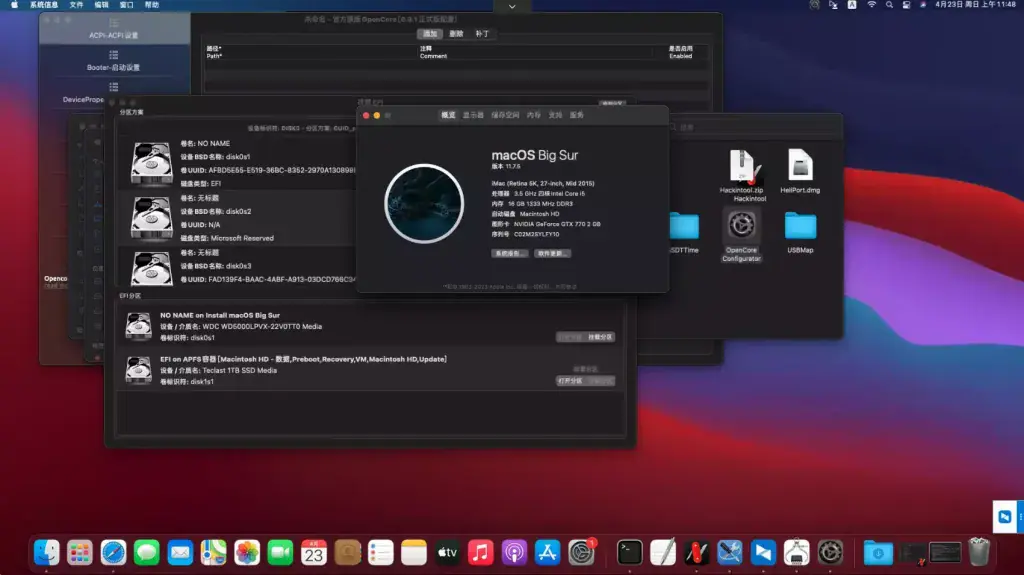Open Podcasts in the dock
Viewport: 1024px width, 575px height.
[514, 553]
